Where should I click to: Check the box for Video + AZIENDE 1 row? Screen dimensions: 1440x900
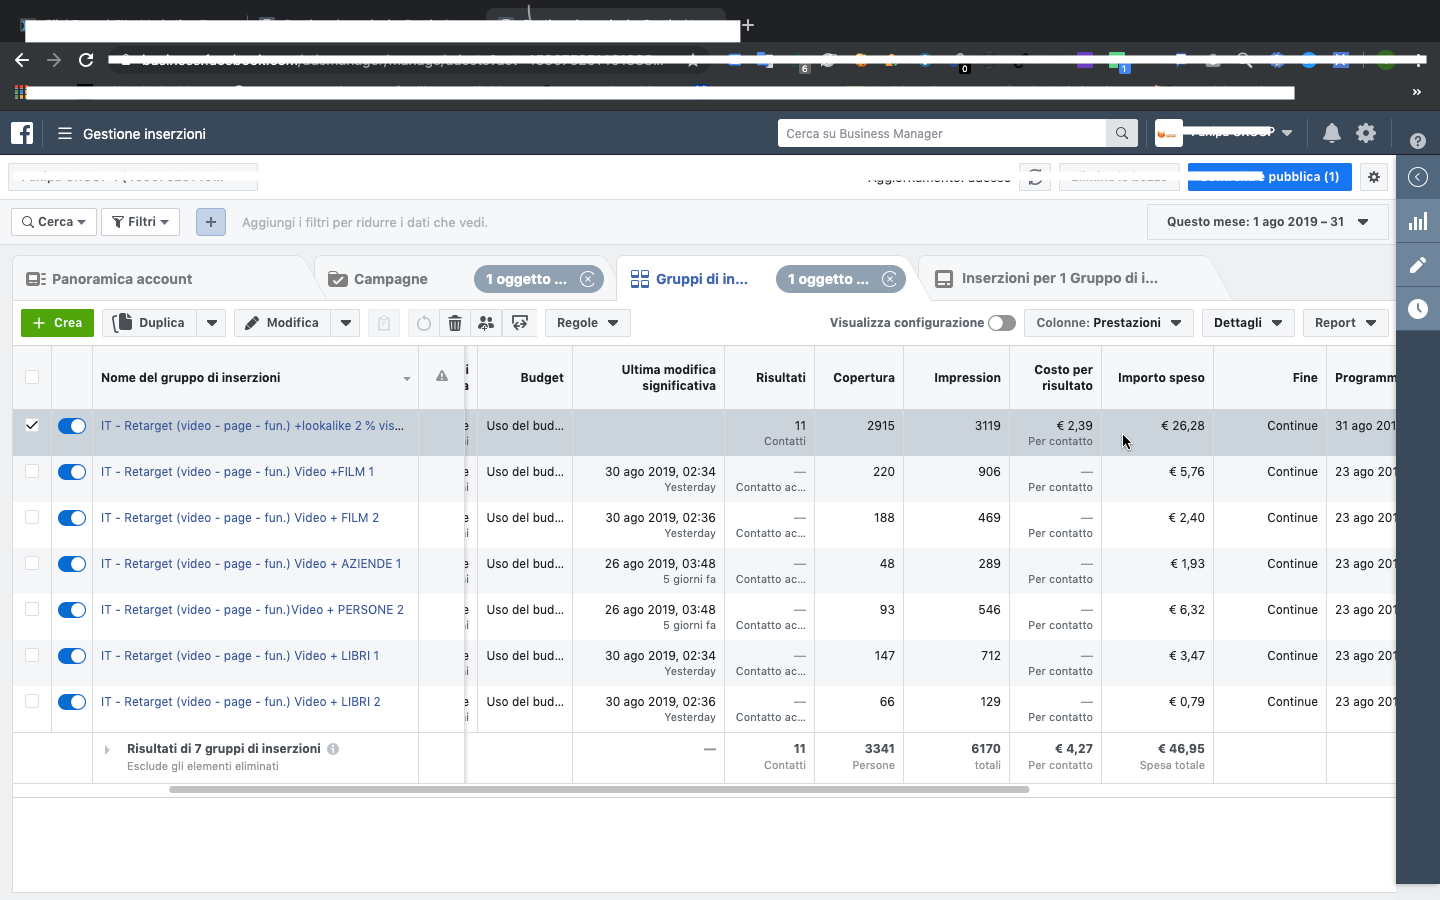tap(32, 564)
